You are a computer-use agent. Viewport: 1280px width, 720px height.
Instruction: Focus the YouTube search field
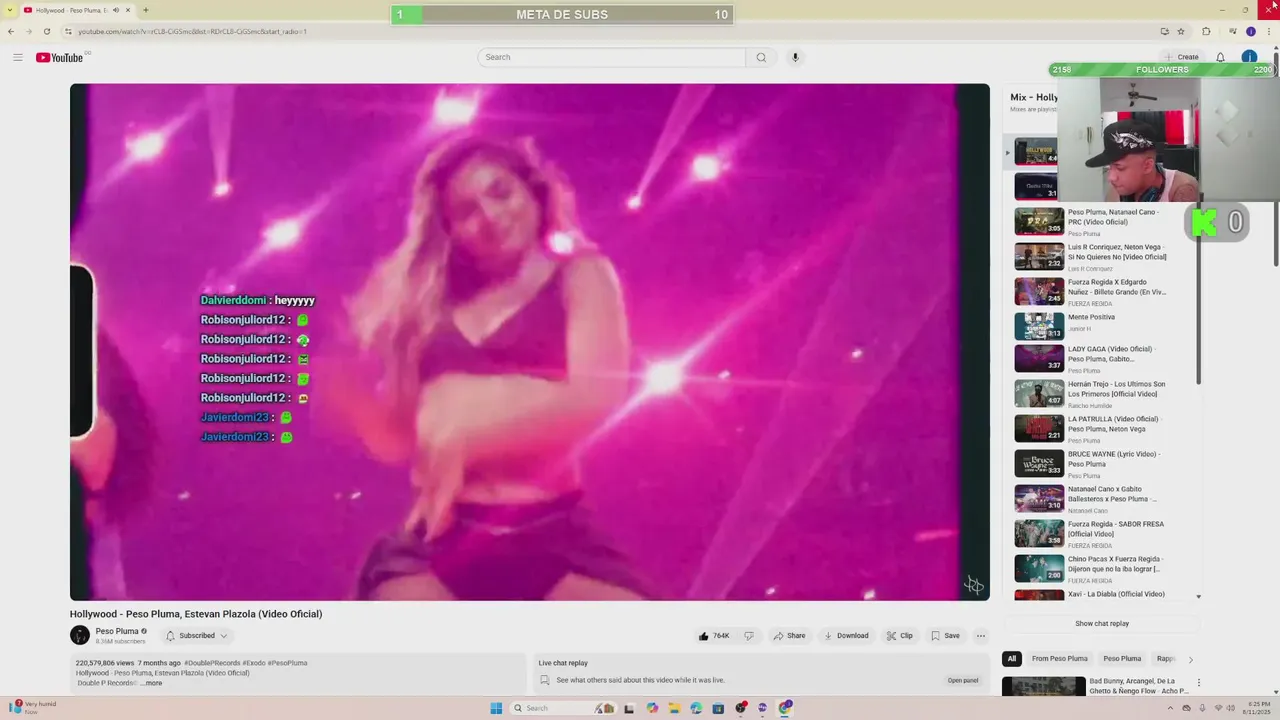pos(611,57)
